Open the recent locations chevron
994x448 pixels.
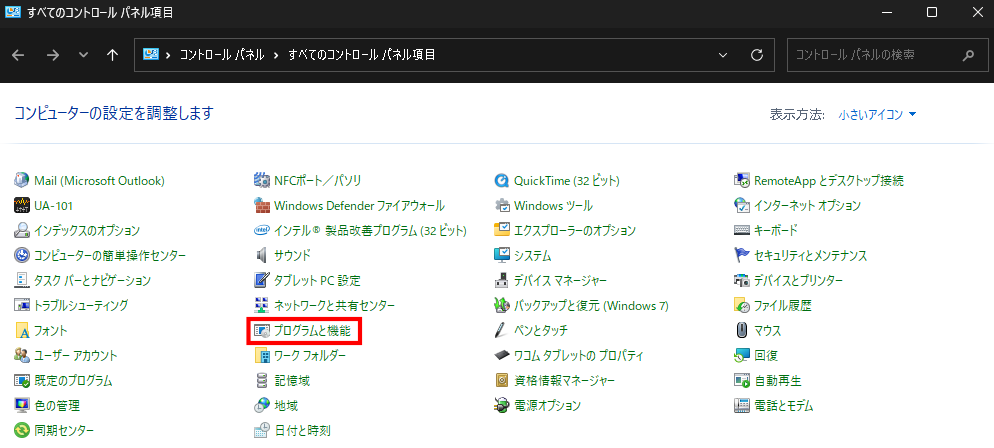83,55
